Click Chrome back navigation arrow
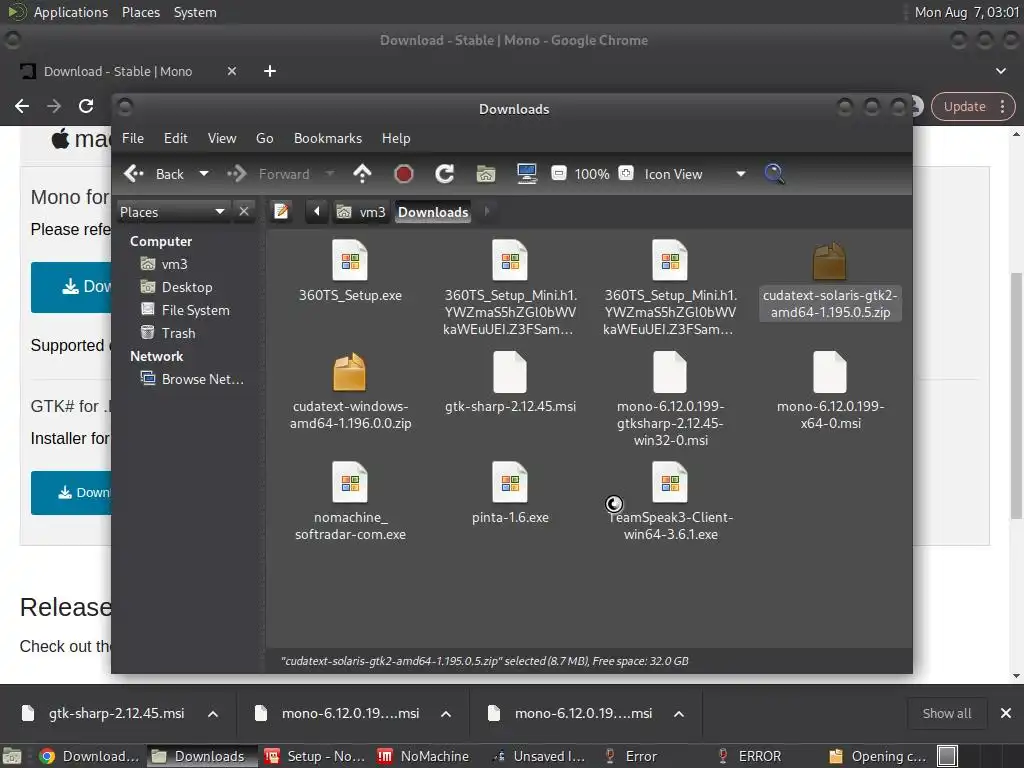The height and width of the screenshot is (768, 1024). [x=22, y=106]
